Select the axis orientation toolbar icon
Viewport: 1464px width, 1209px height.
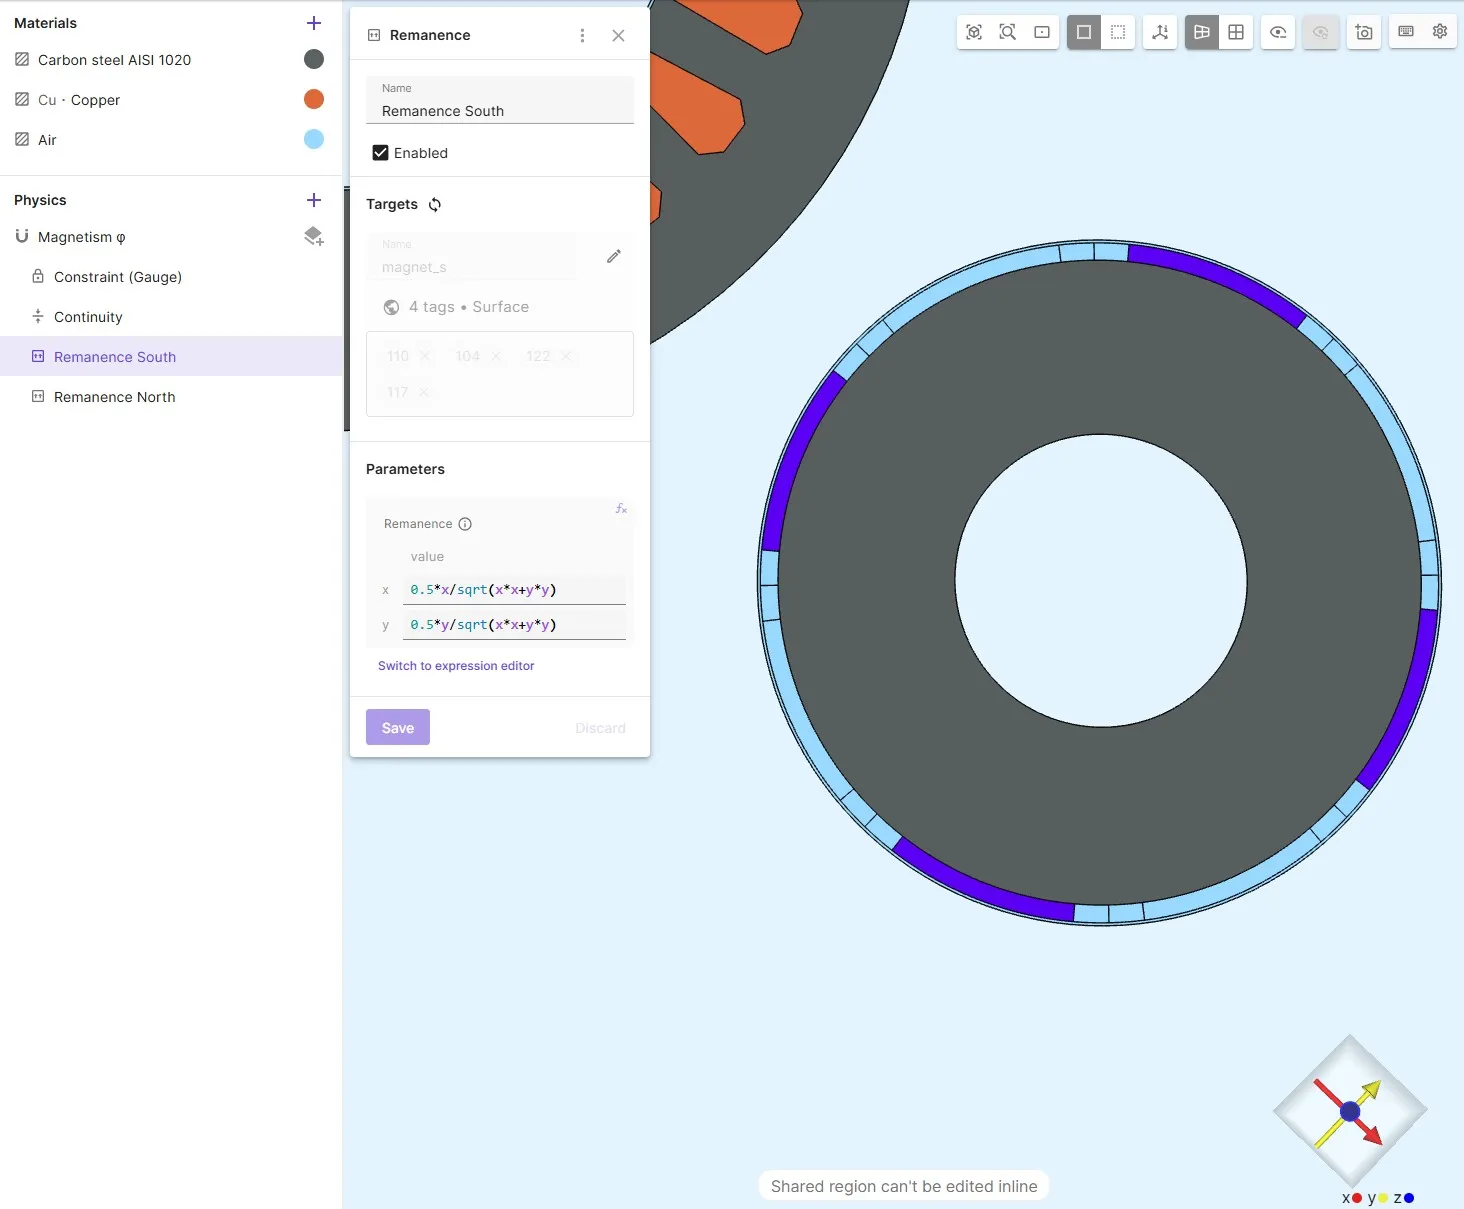coord(1160,32)
